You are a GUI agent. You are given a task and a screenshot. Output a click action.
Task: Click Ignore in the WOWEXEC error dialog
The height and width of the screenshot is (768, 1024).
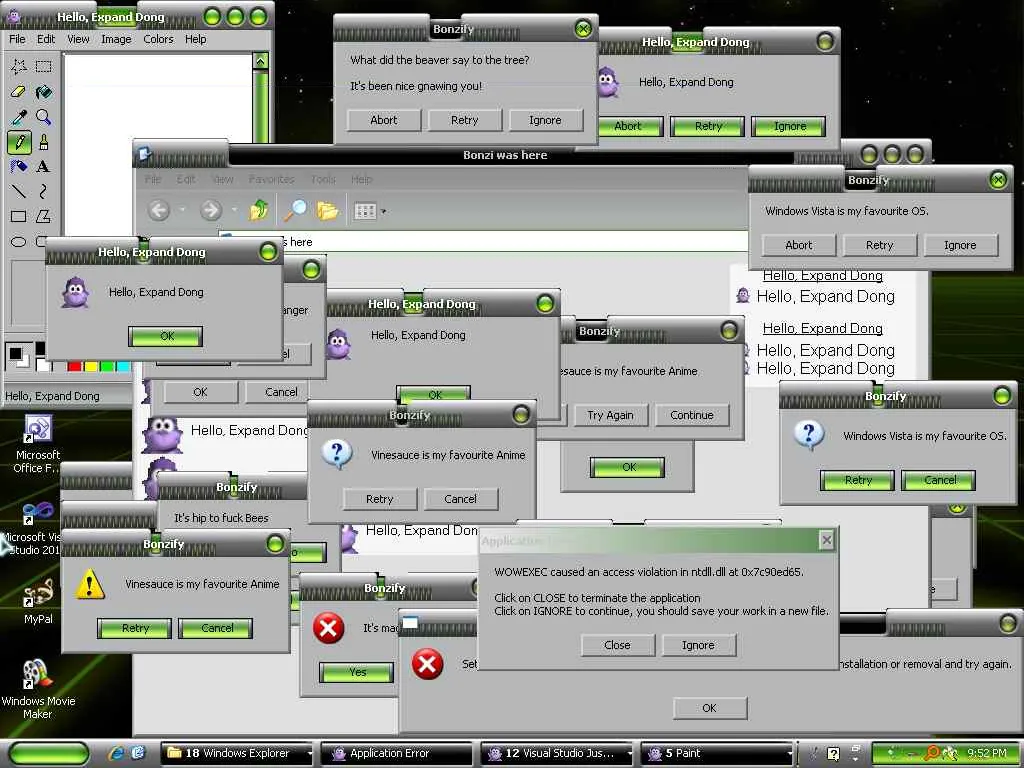tap(698, 645)
